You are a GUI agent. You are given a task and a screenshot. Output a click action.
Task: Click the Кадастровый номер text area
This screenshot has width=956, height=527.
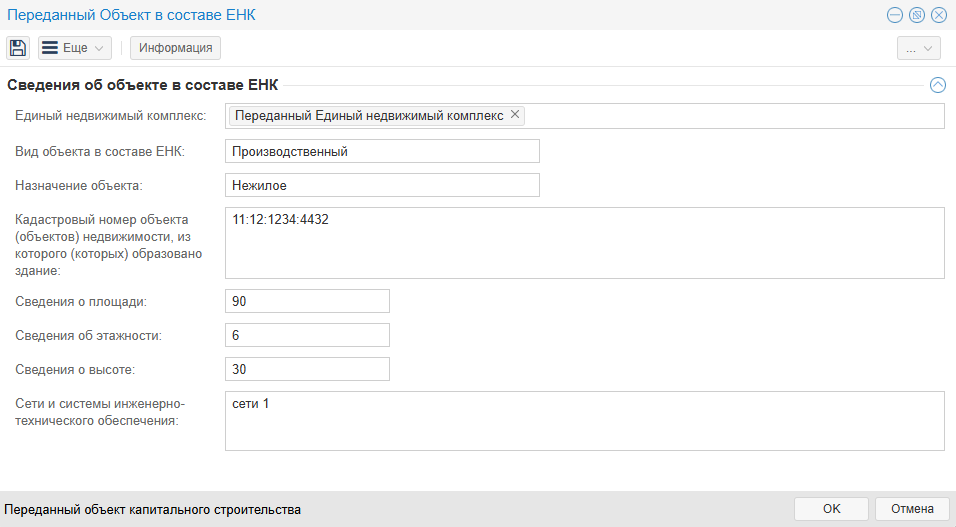[x=584, y=243]
